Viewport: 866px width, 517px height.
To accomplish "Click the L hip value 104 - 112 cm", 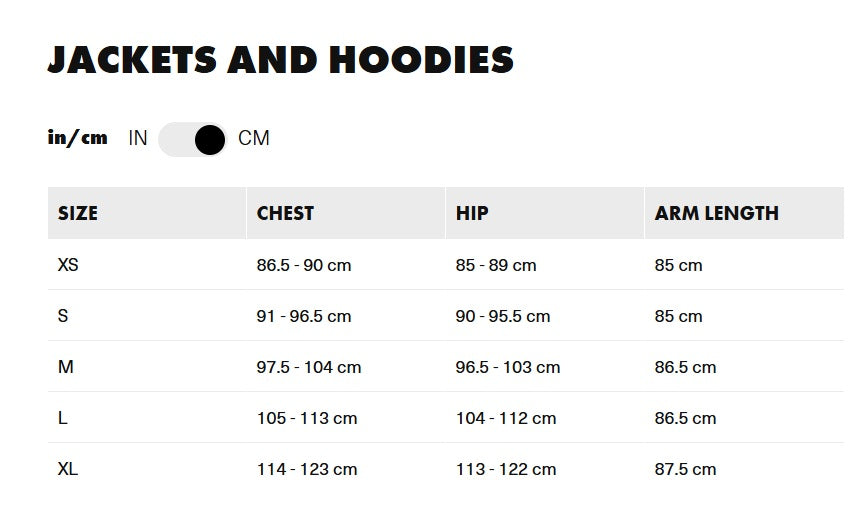I will click(506, 418).
